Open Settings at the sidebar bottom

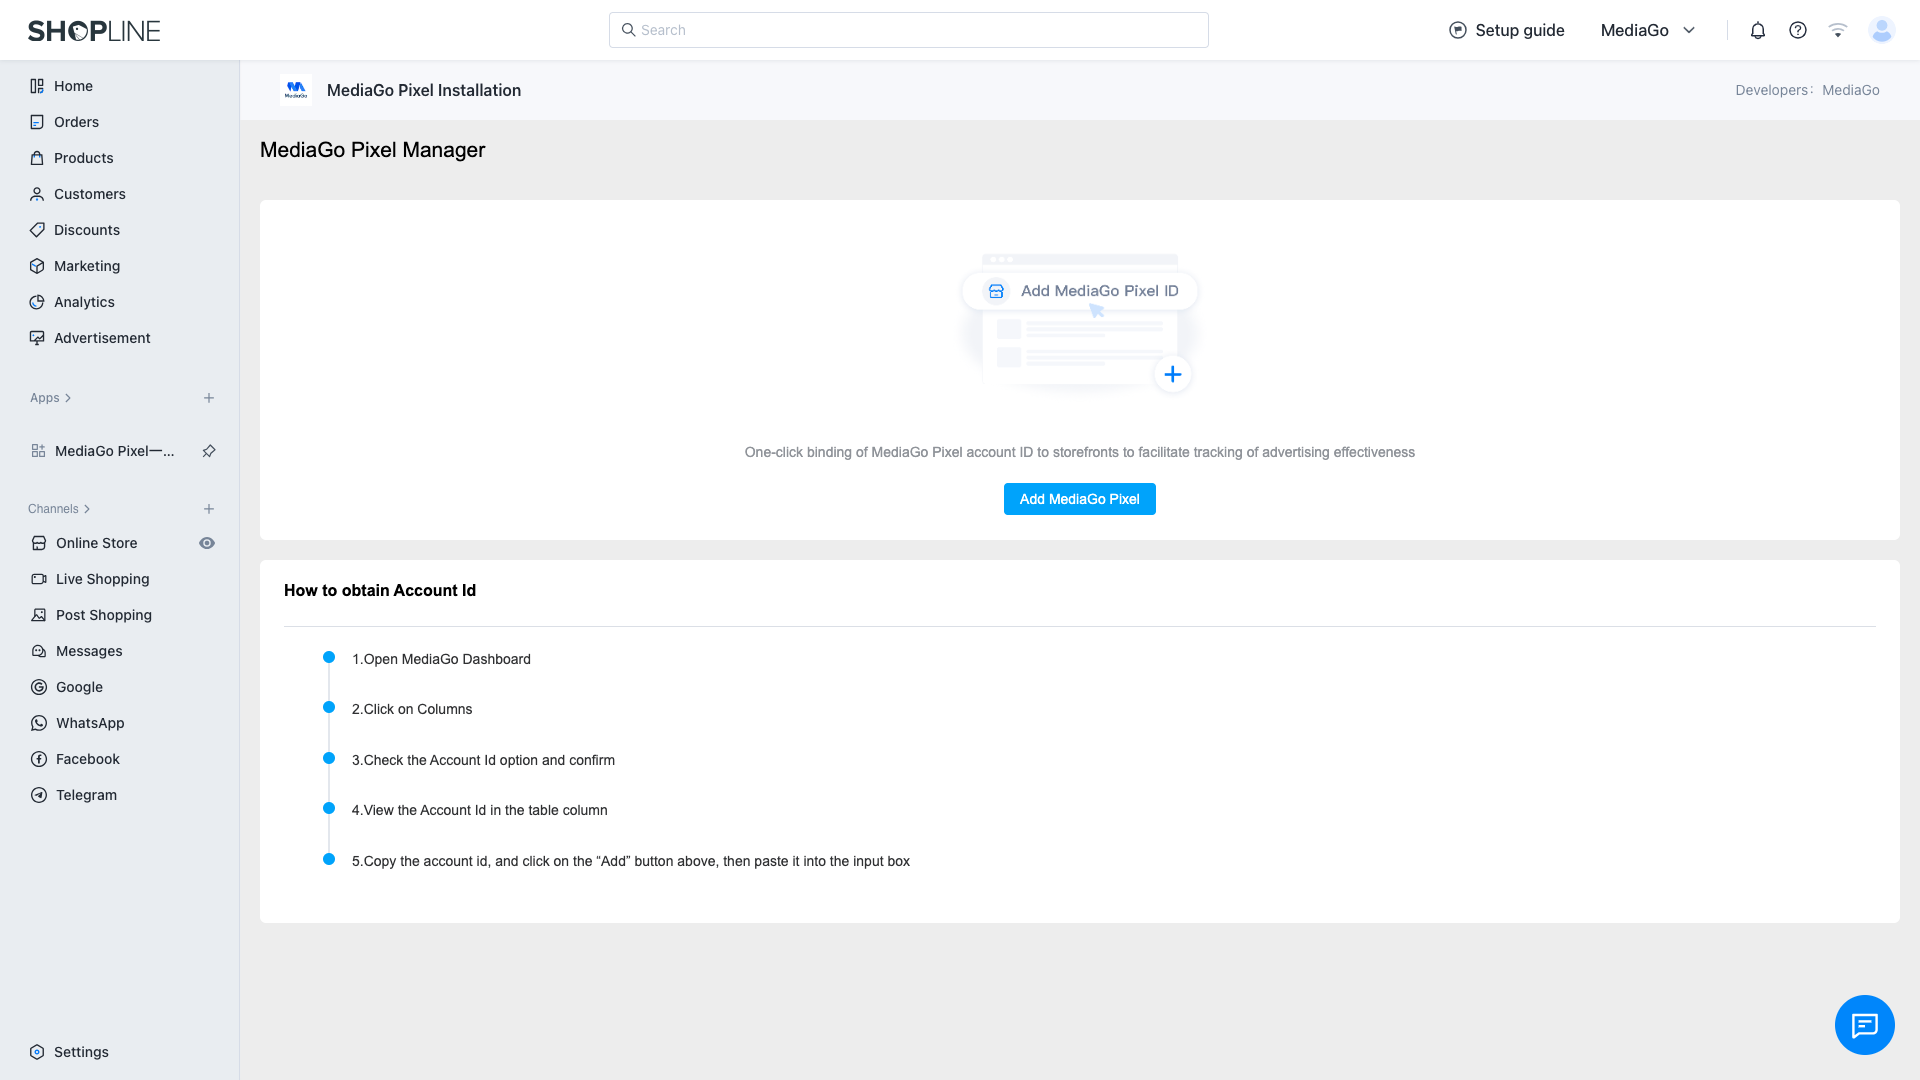80,1052
